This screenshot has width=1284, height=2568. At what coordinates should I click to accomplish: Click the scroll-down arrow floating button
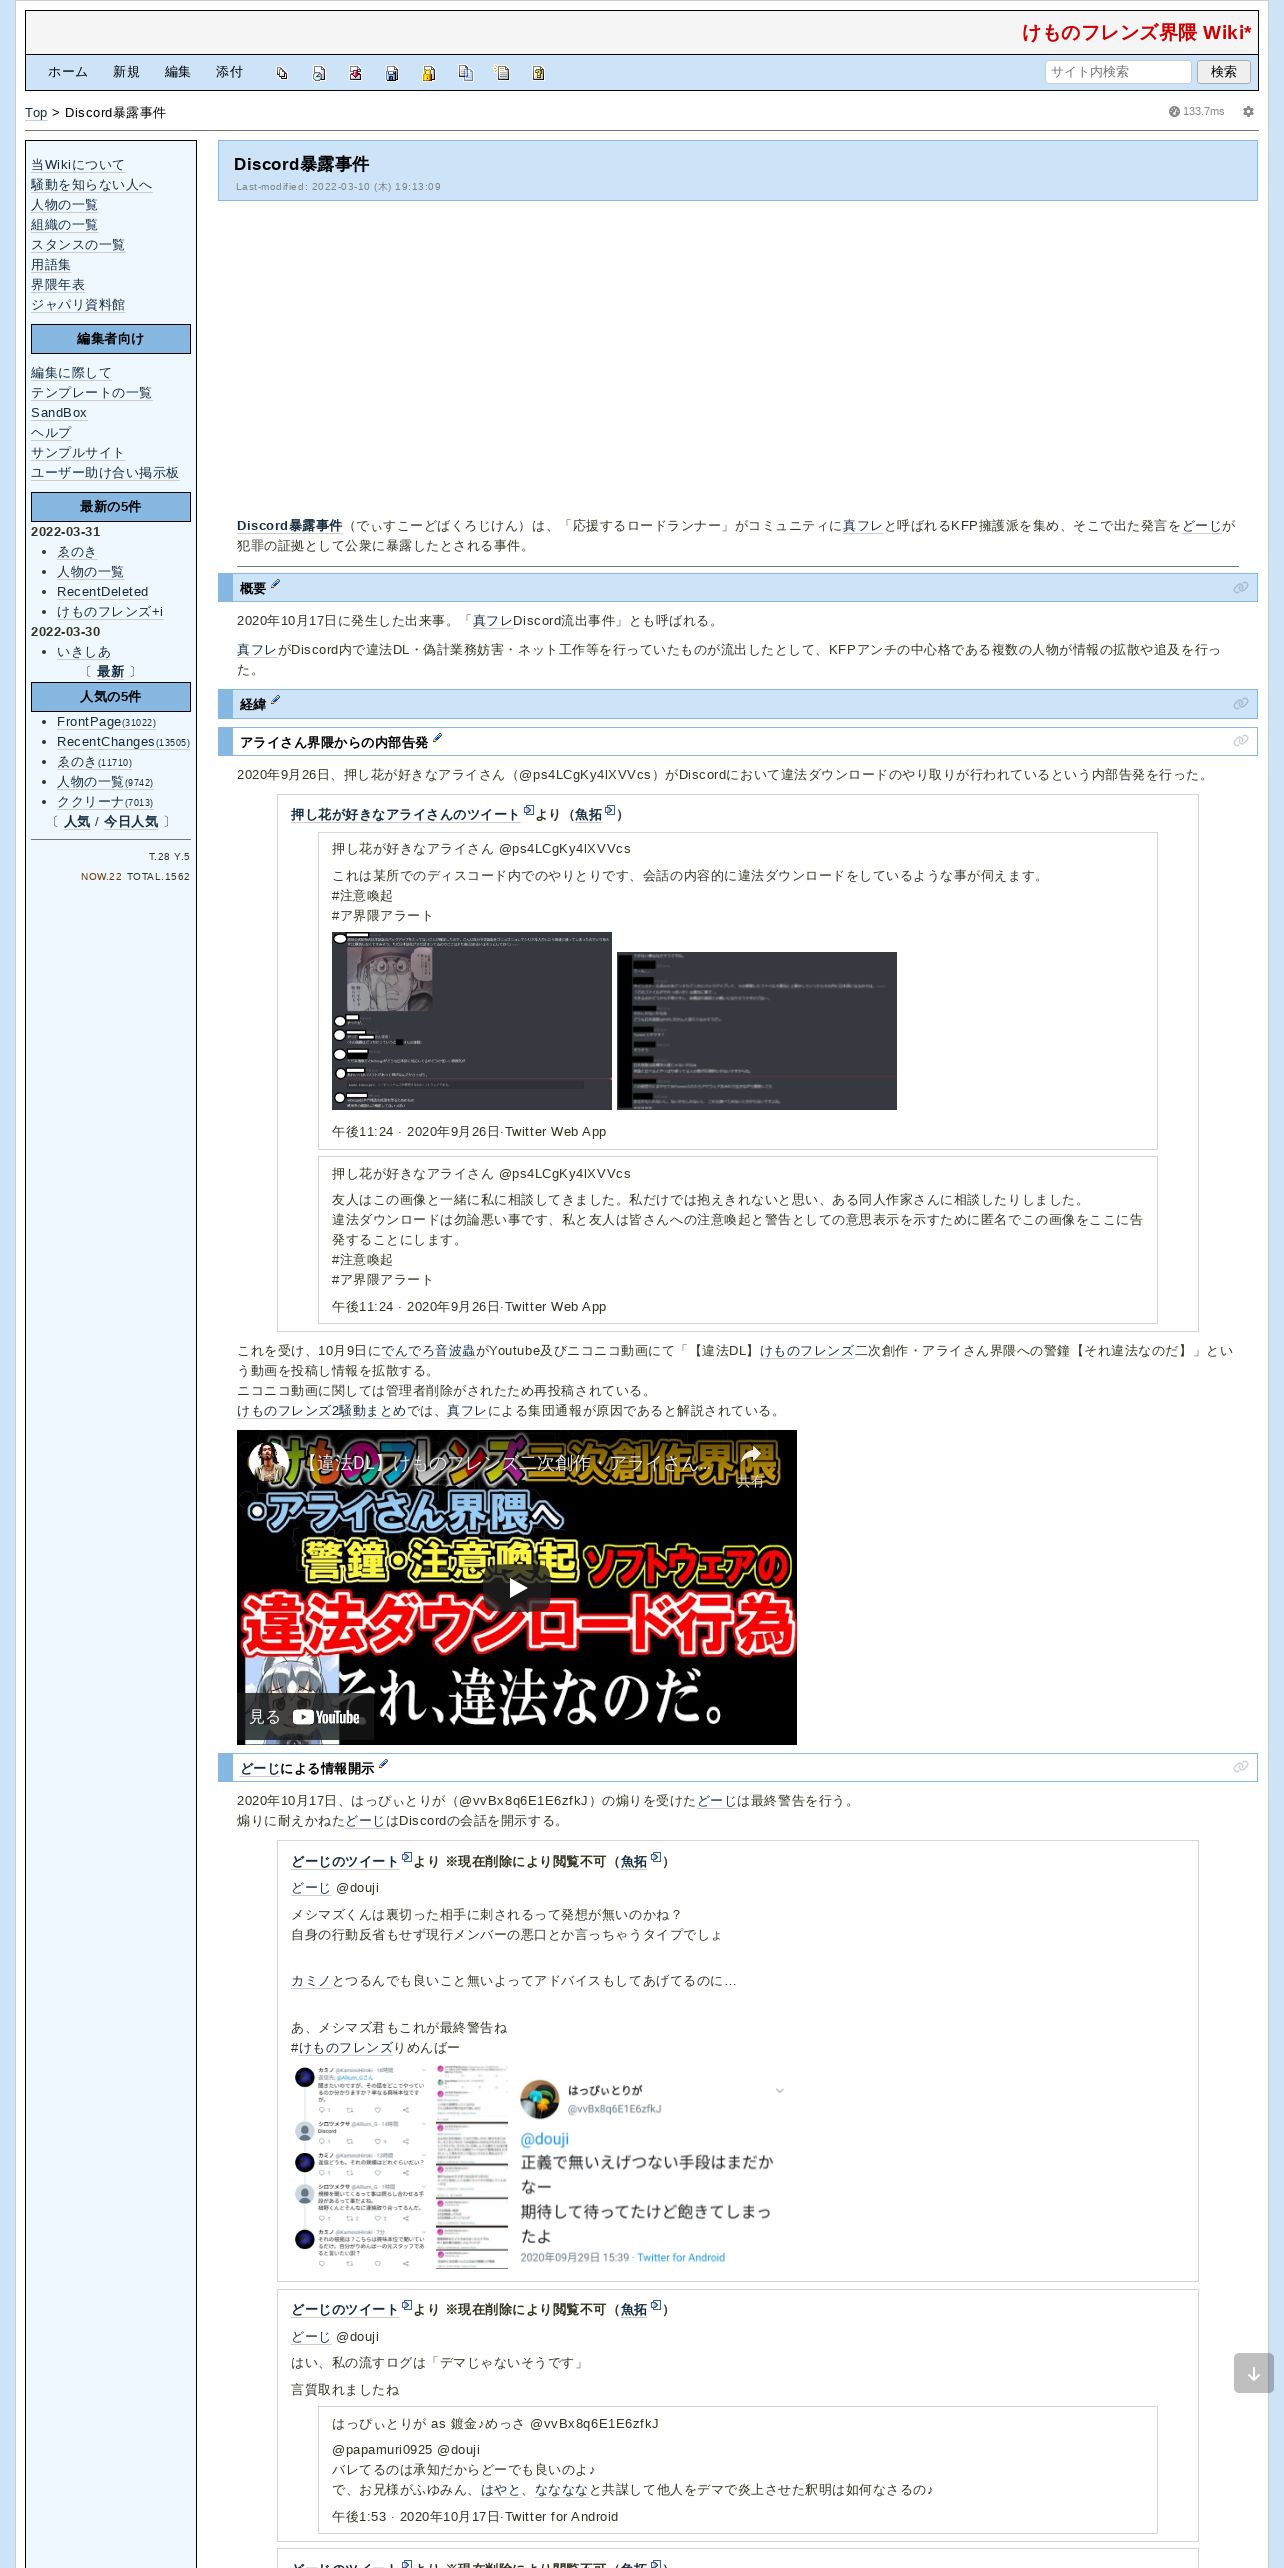1253,2373
